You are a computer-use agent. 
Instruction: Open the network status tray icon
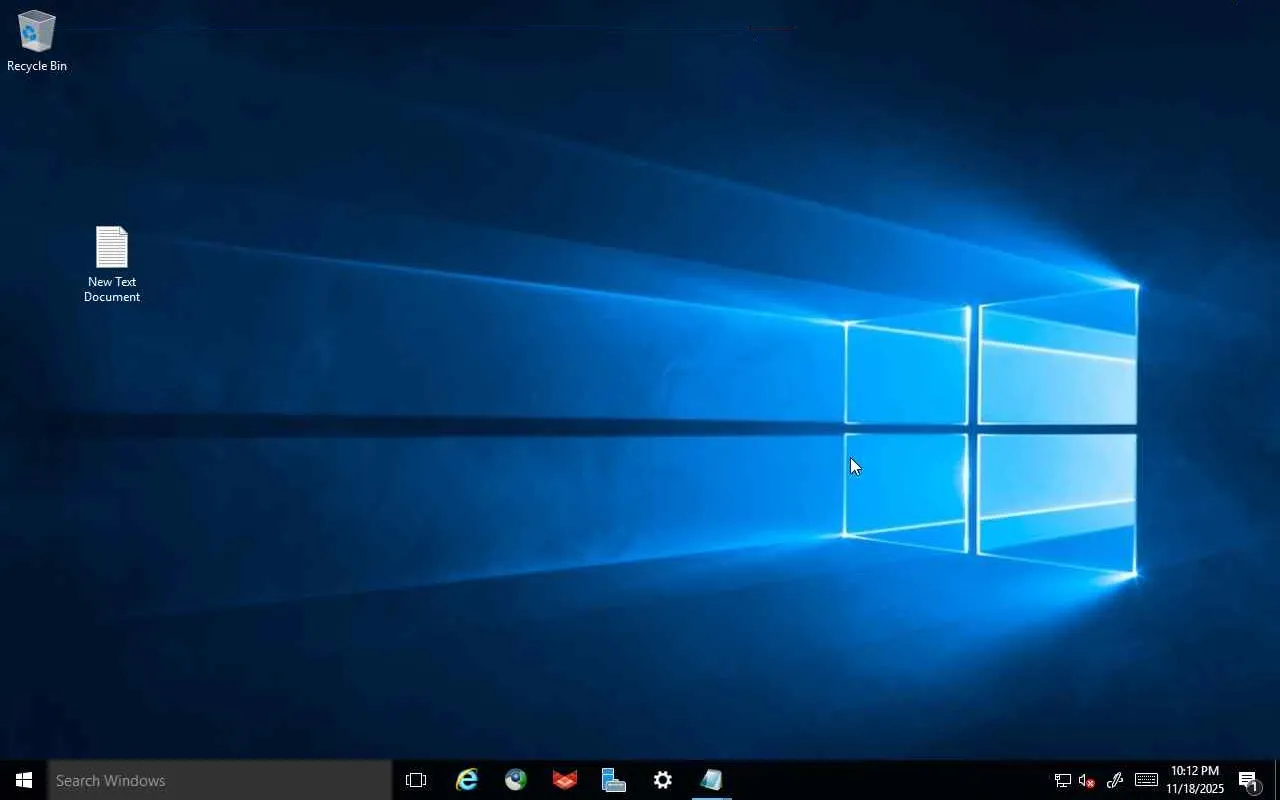pos(1062,780)
